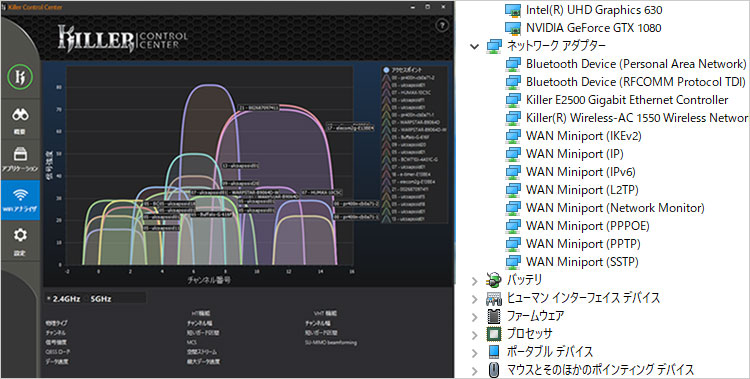Click the マウス pointing devices icon
The height and width of the screenshot is (379, 750).
pyautogui.click(x=494, y=370)
